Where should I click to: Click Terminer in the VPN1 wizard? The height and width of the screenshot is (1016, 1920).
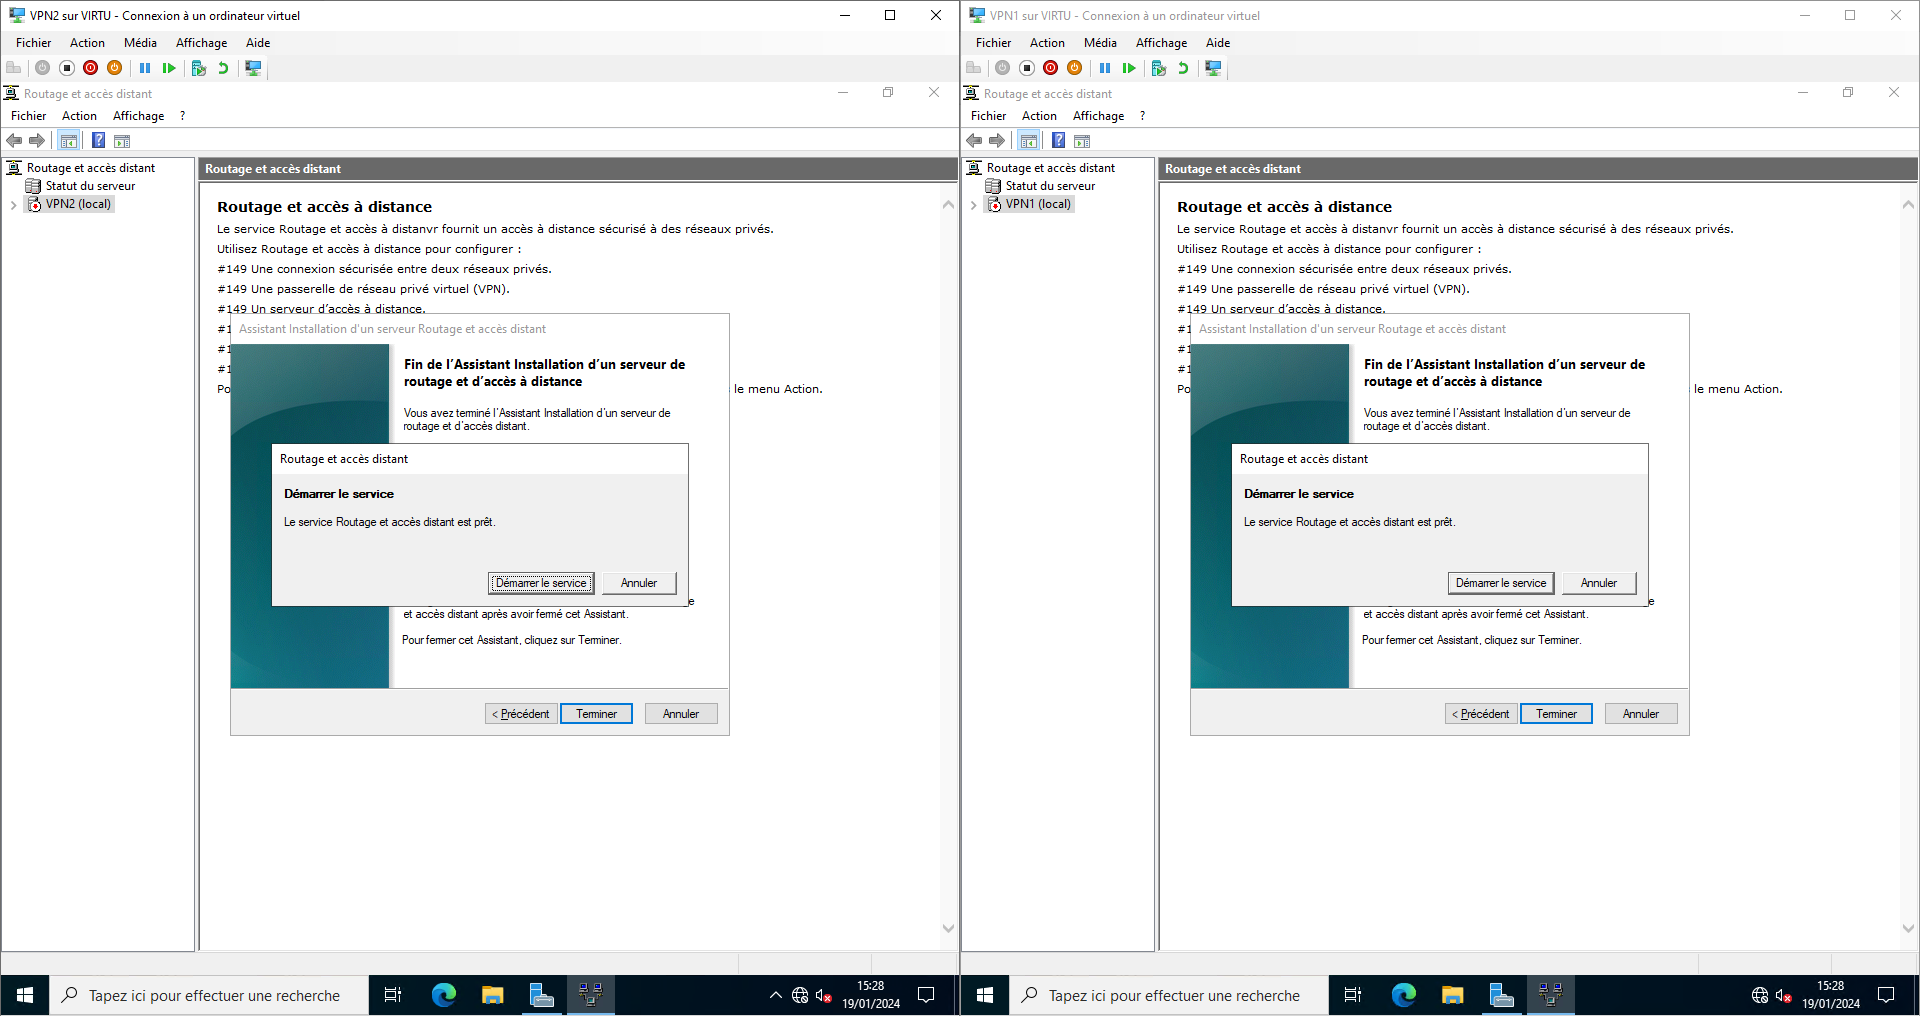click(1556, 714)
